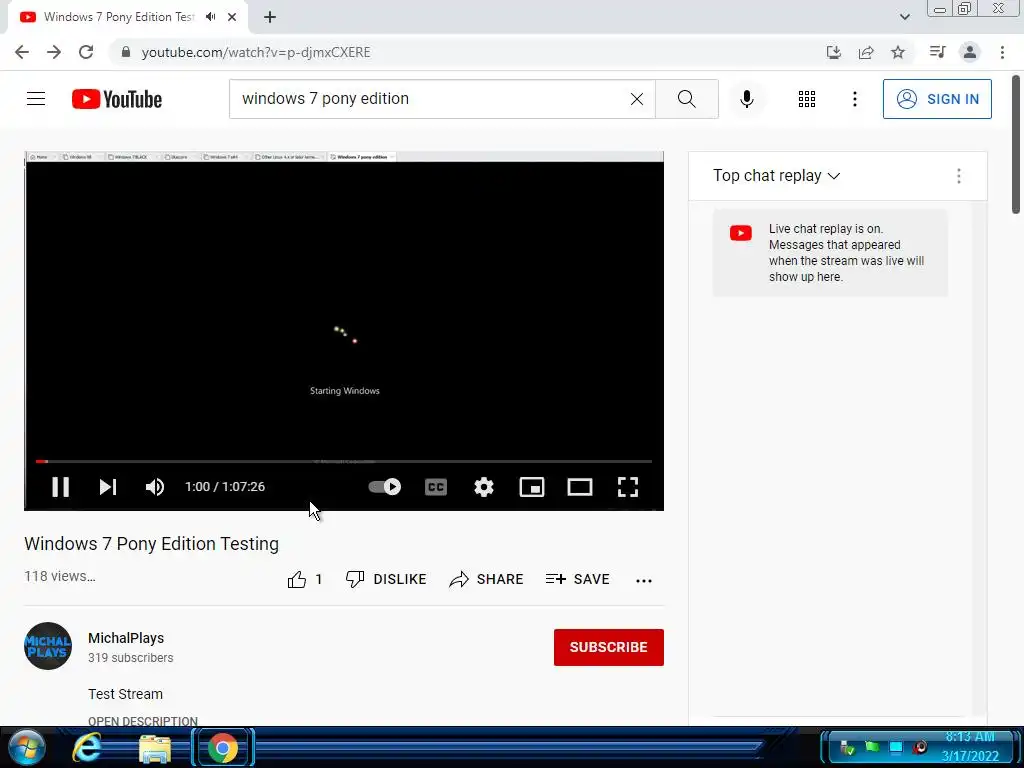Expand the Top chat replay dropdown

[776, 176]
